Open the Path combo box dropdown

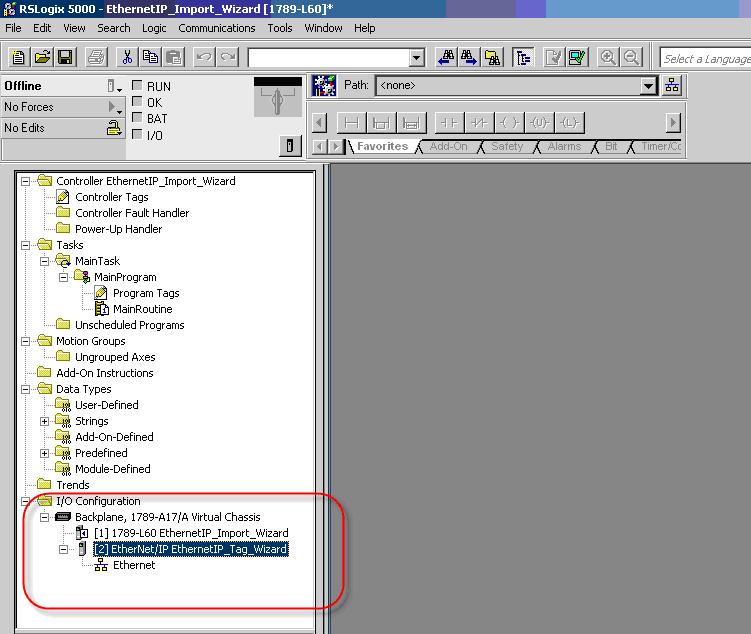648,86
